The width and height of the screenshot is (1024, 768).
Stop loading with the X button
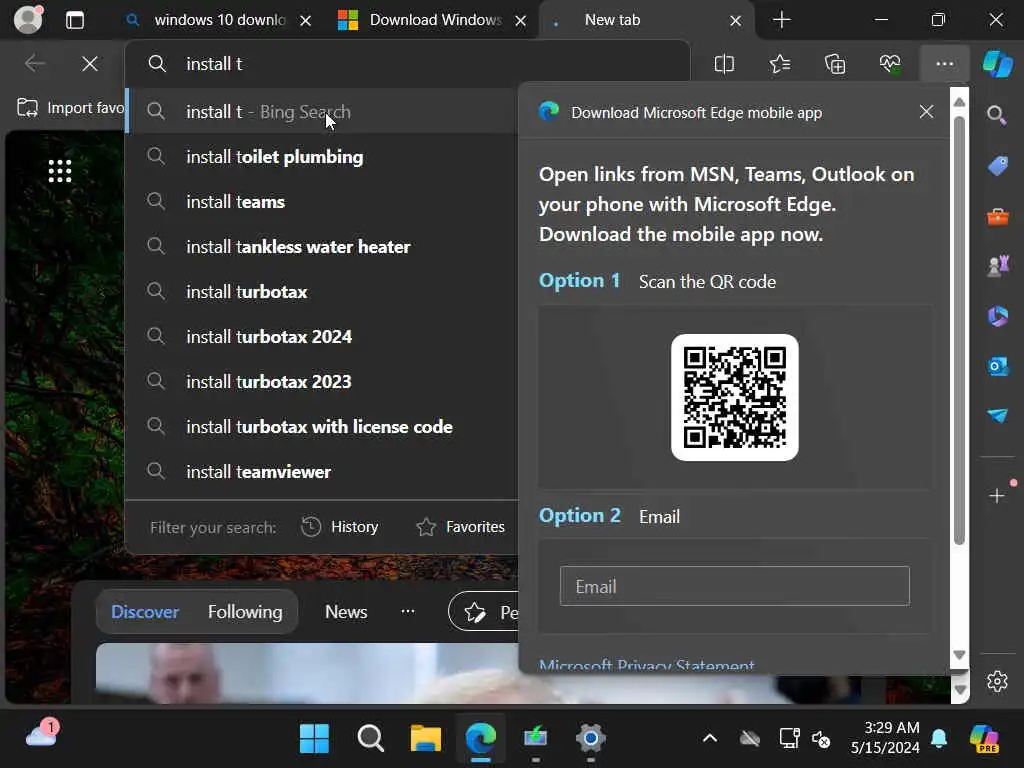tap(89, 64)
